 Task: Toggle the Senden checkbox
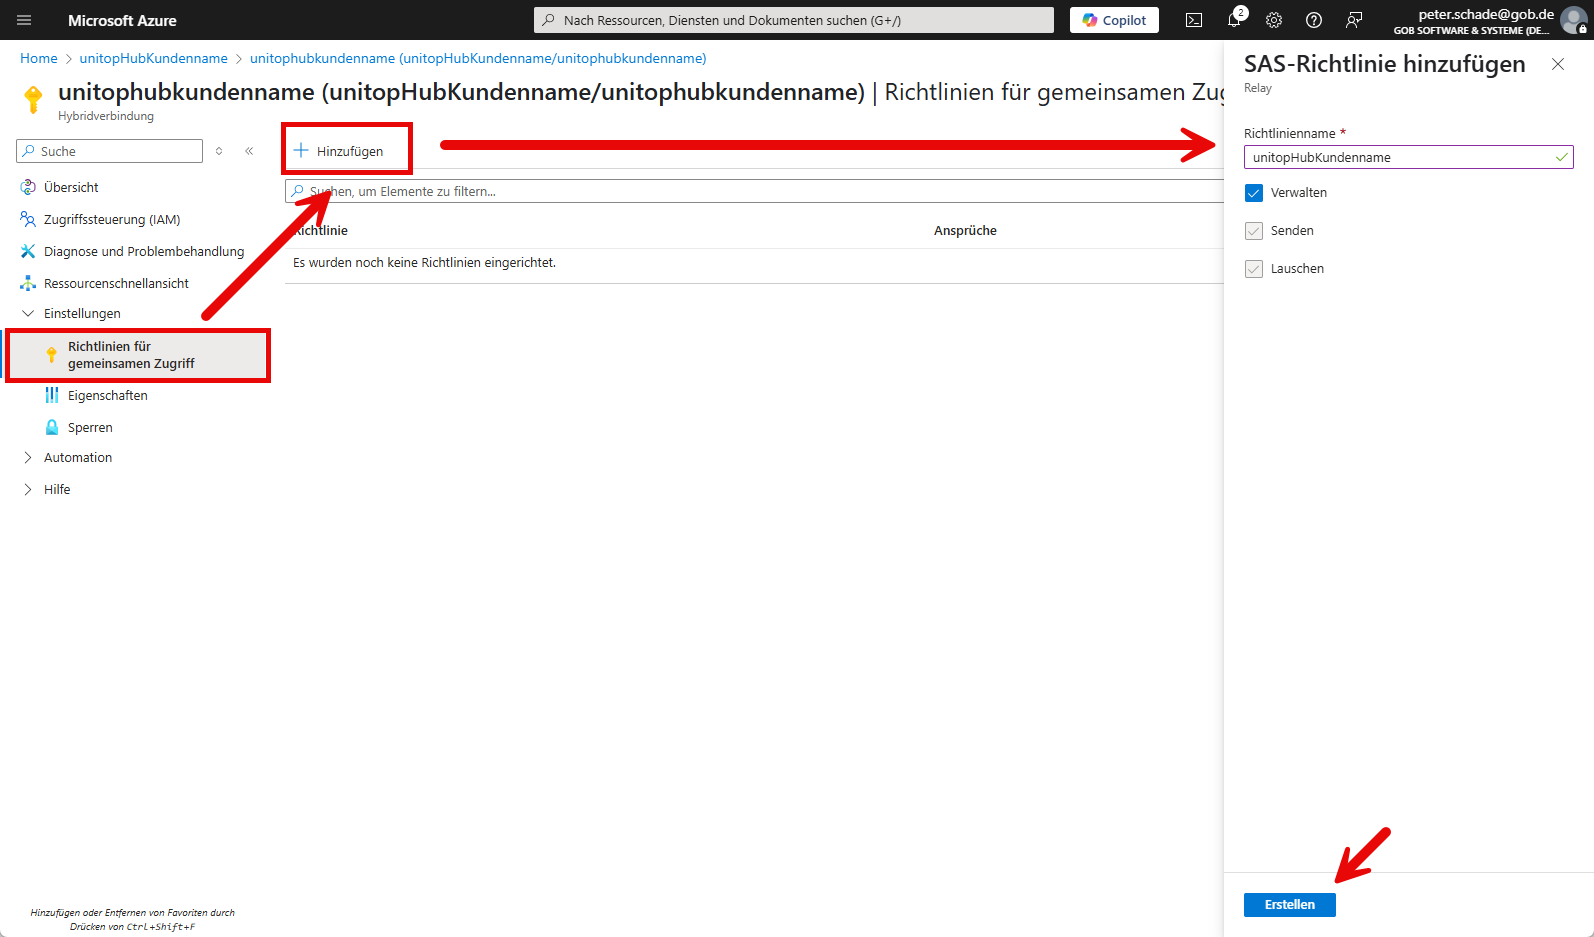[x=1254, y=231]
